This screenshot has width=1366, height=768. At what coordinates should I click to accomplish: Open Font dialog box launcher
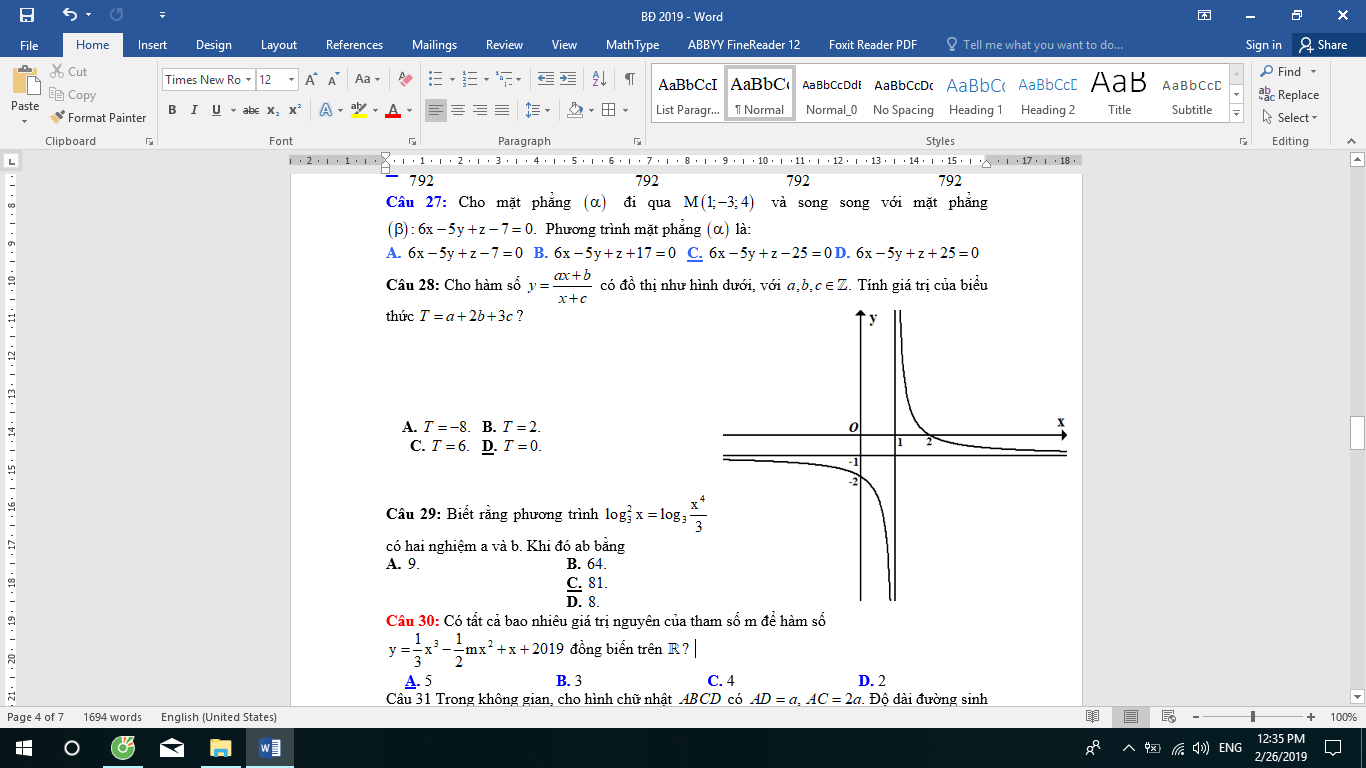[x=411, y=141]
